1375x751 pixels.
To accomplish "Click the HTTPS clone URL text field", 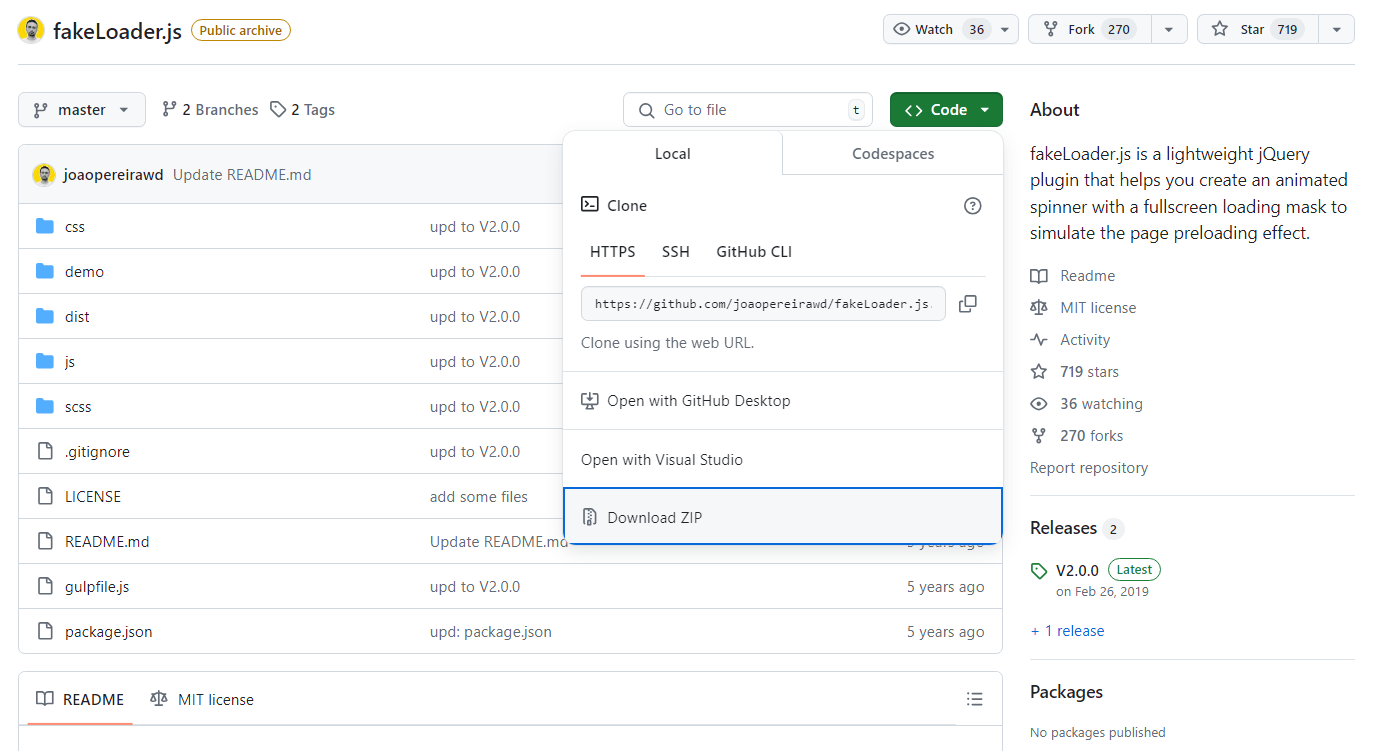I will (763, 304).
